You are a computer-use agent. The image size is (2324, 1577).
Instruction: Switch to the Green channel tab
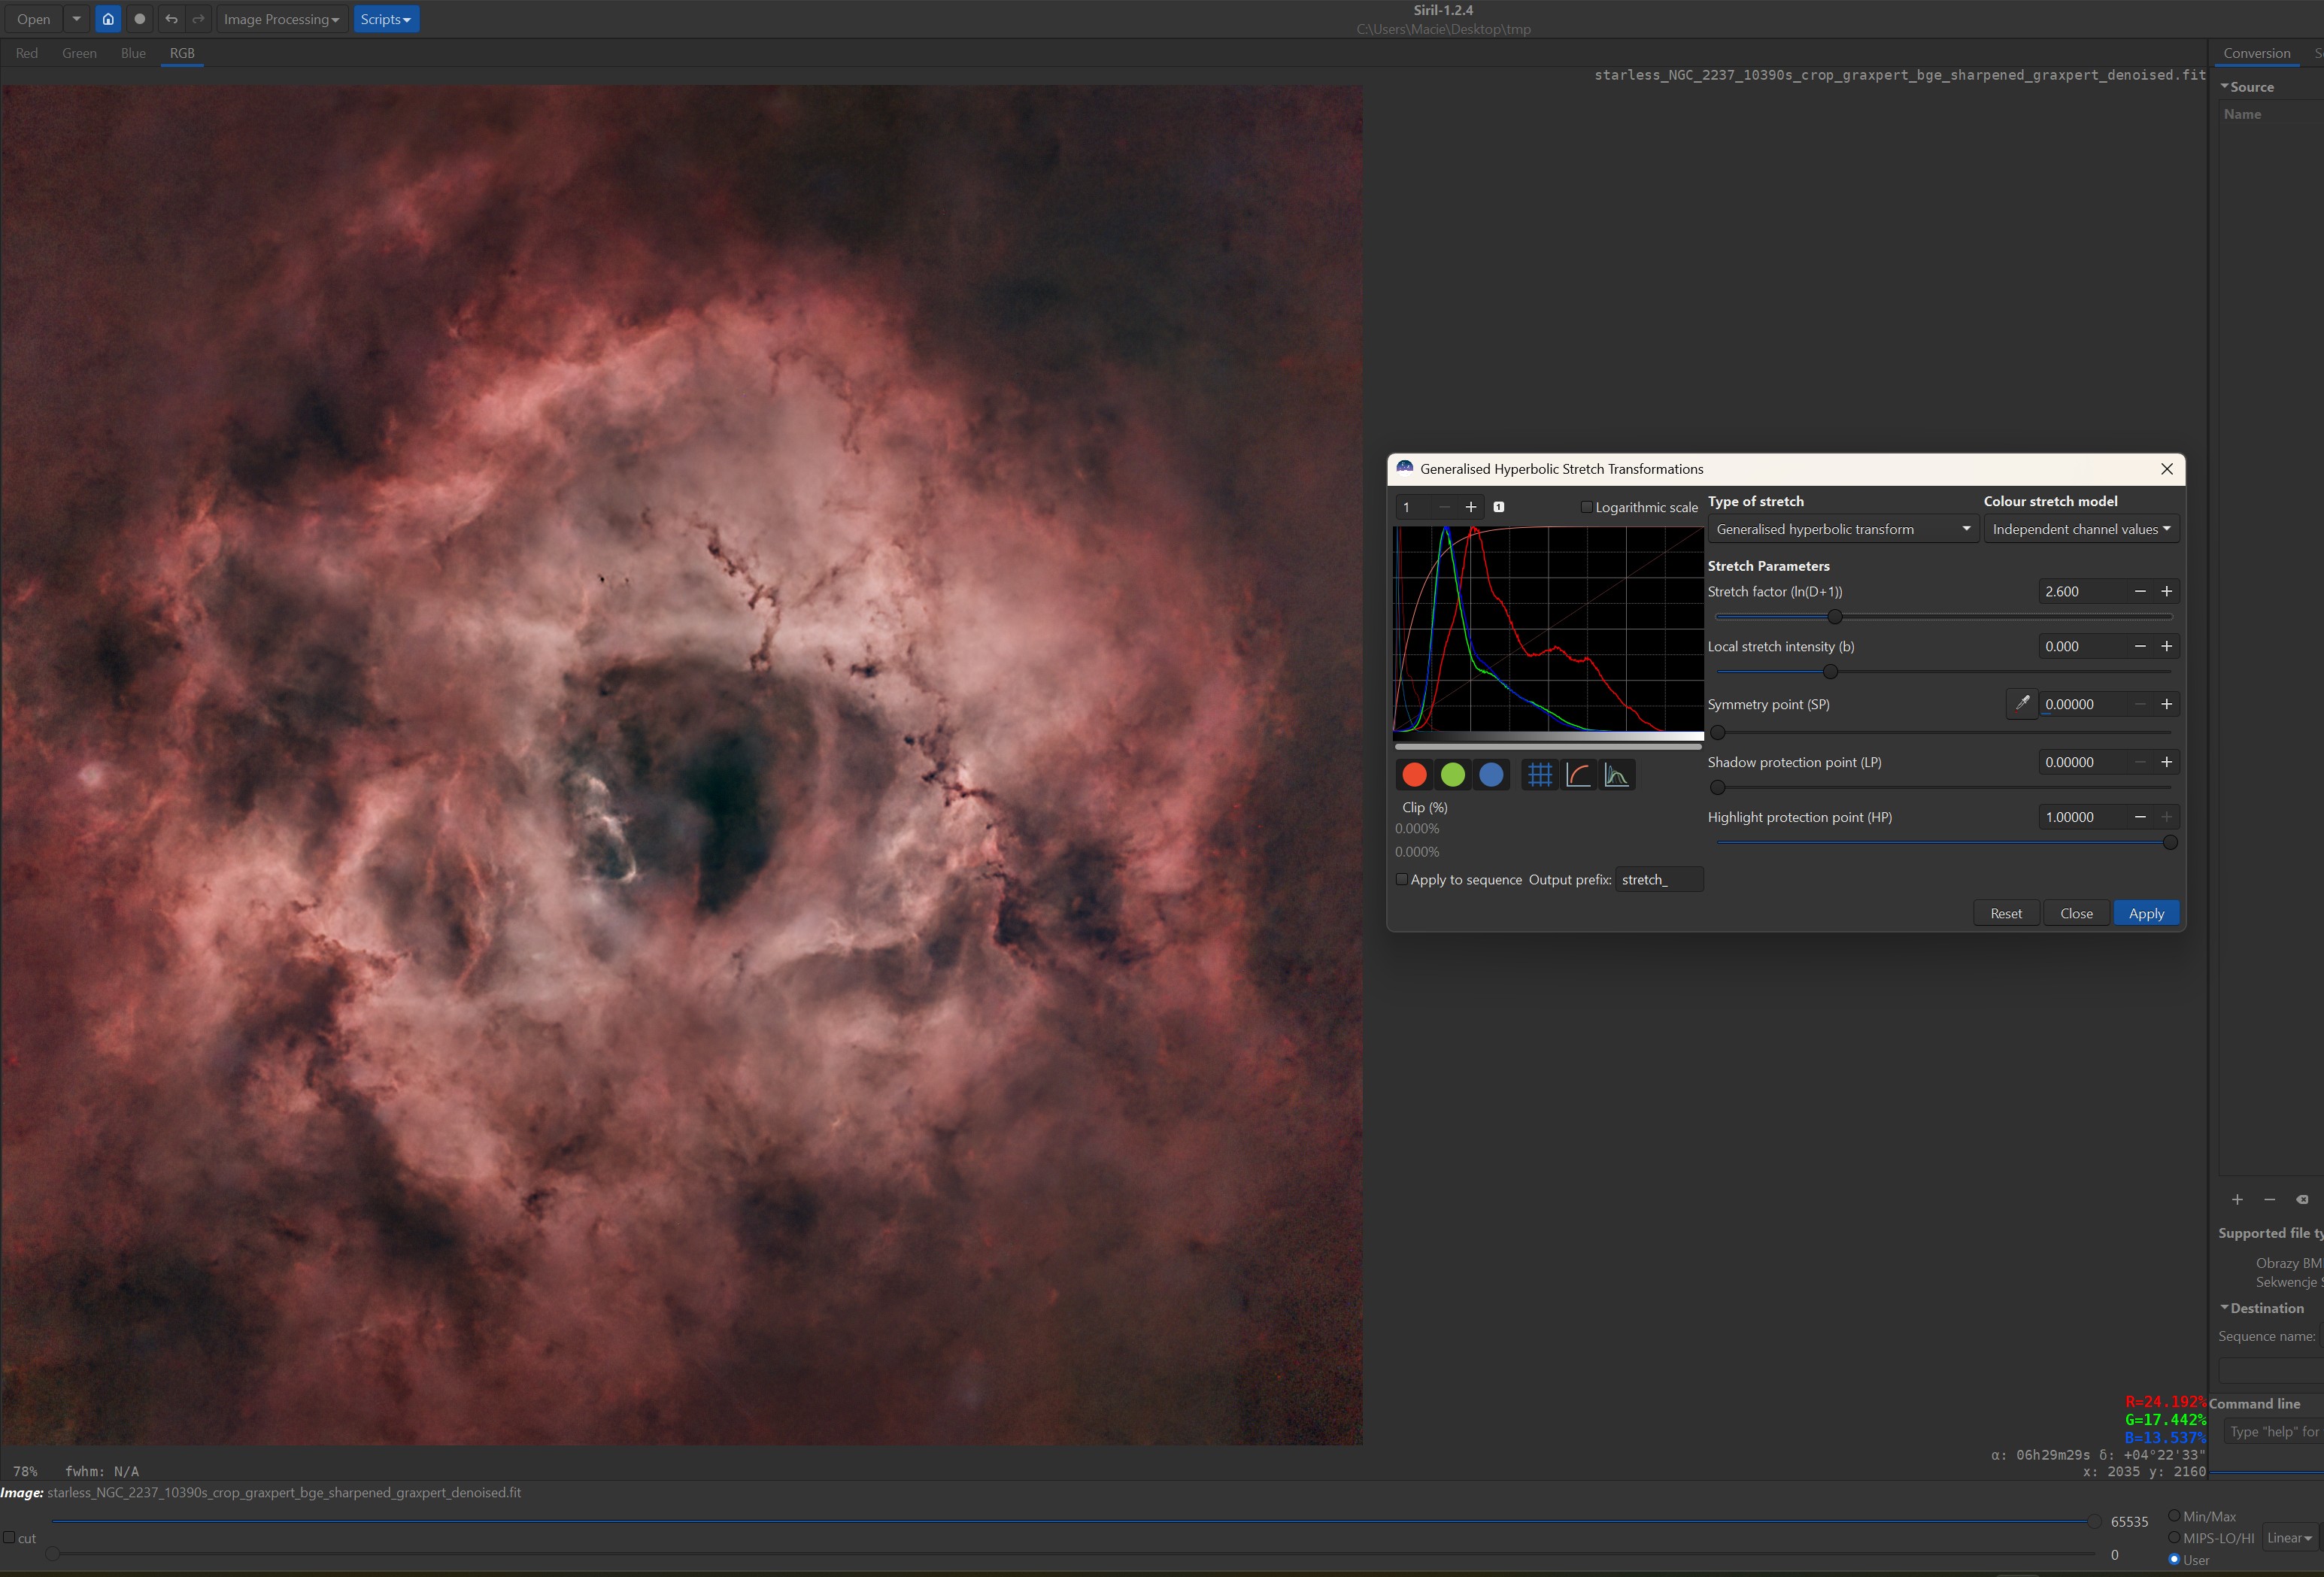79,53
